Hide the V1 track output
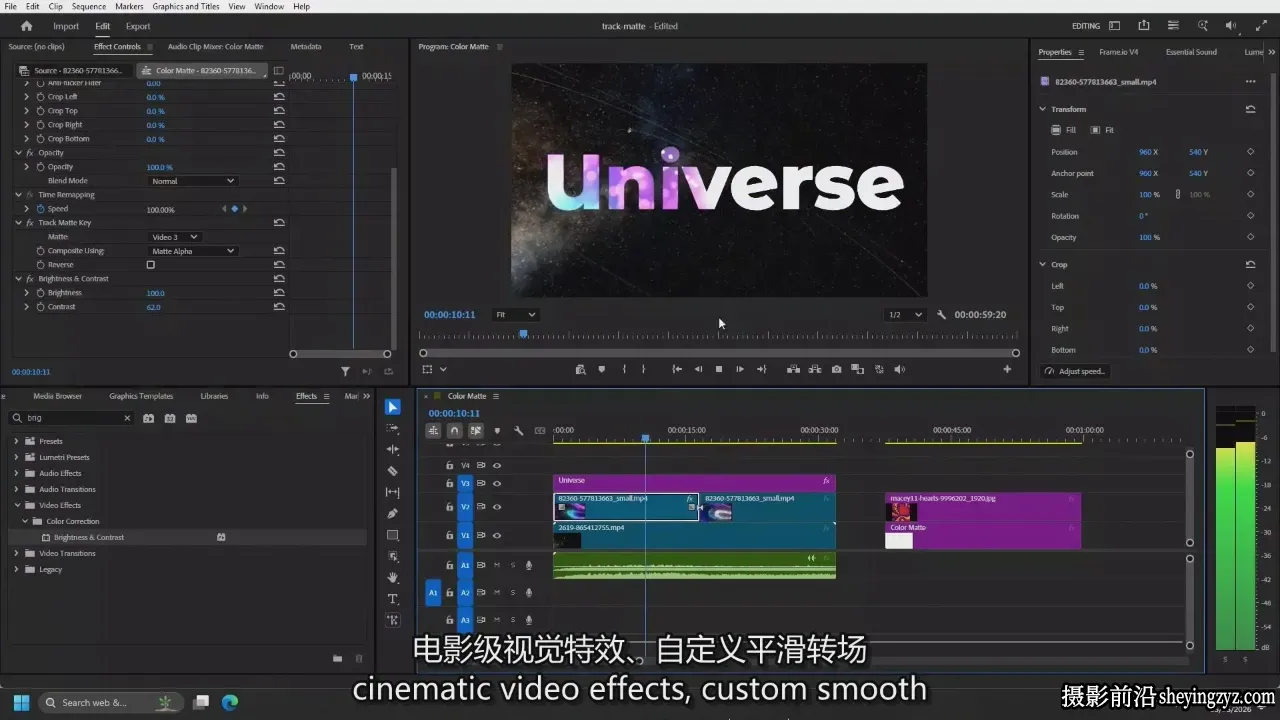The height and width of the screenshot is (720, 1280). pyautogui.click(x=496, y=536)
